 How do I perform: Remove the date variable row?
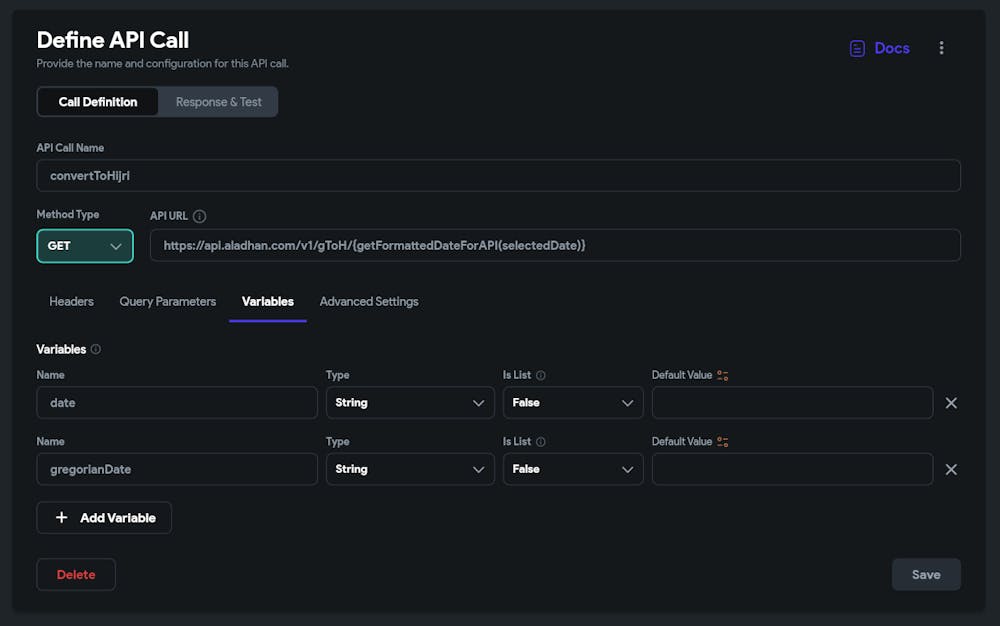951,403
